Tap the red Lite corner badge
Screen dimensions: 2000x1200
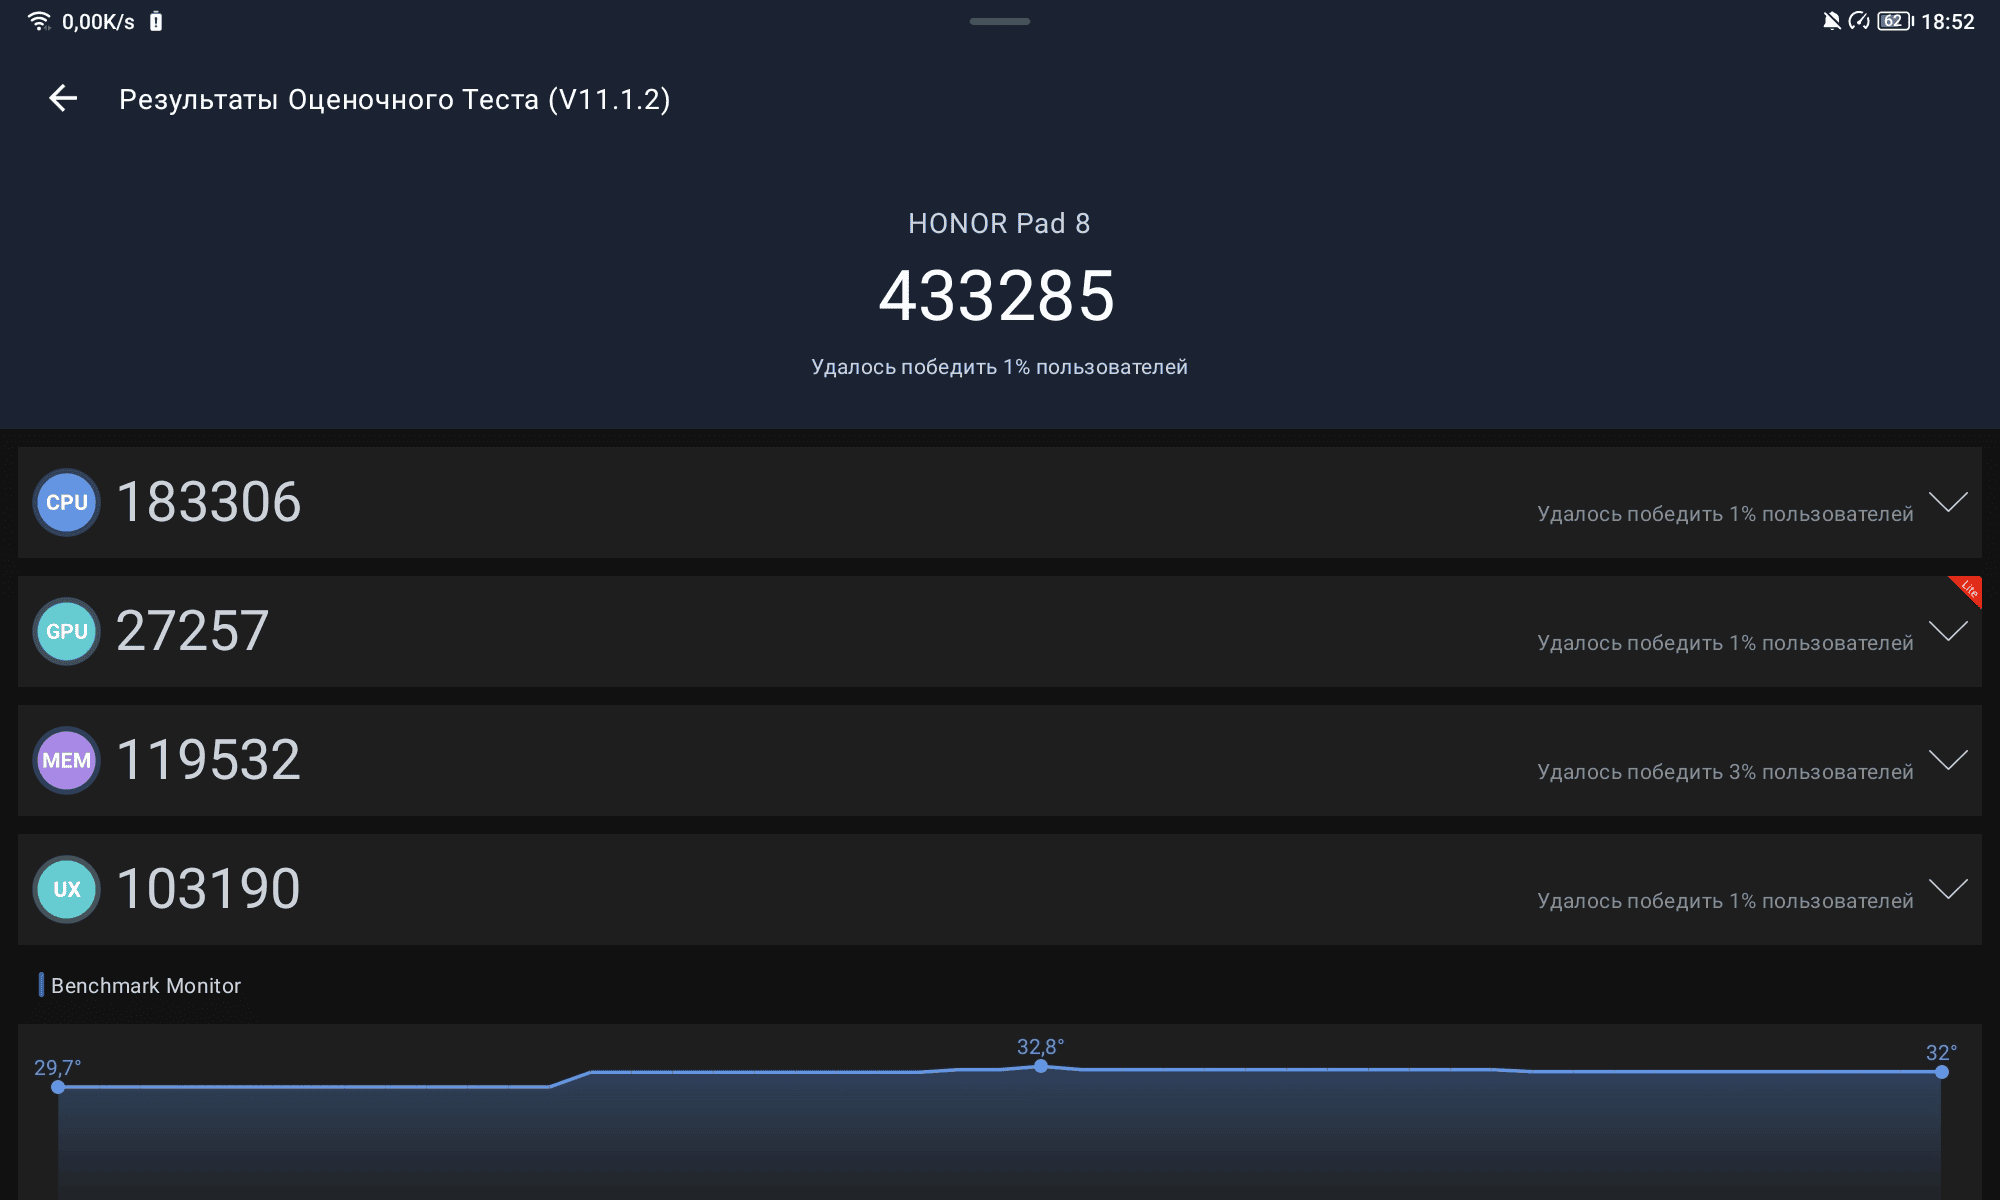(1968, 589)
